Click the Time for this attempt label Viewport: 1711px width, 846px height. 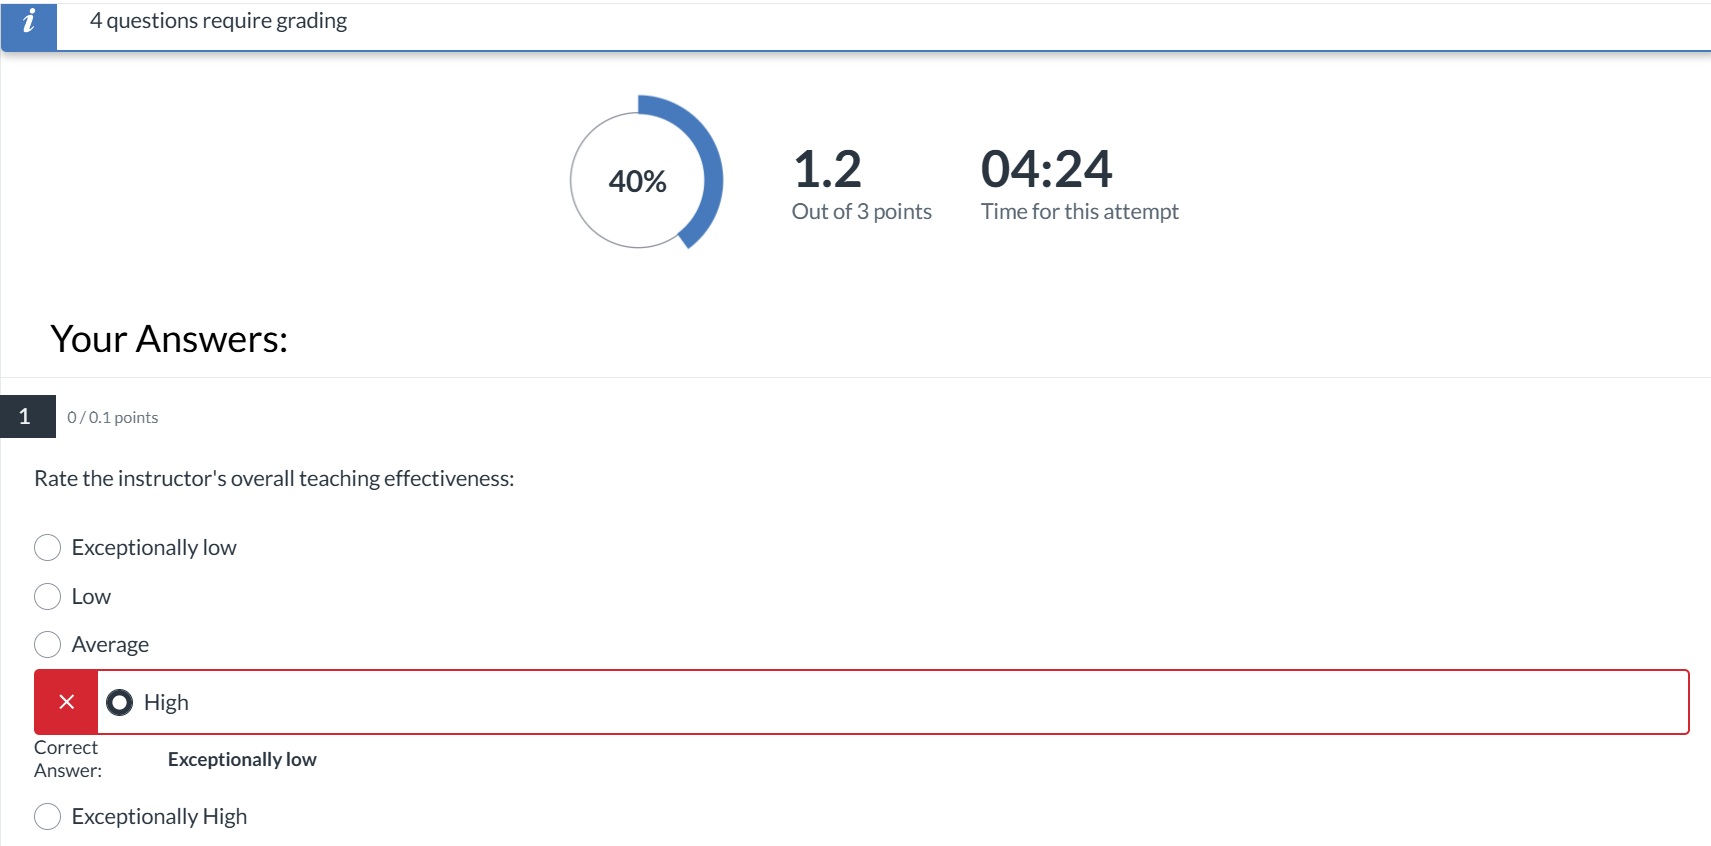pyautogui.click(x=1079, y=212)
